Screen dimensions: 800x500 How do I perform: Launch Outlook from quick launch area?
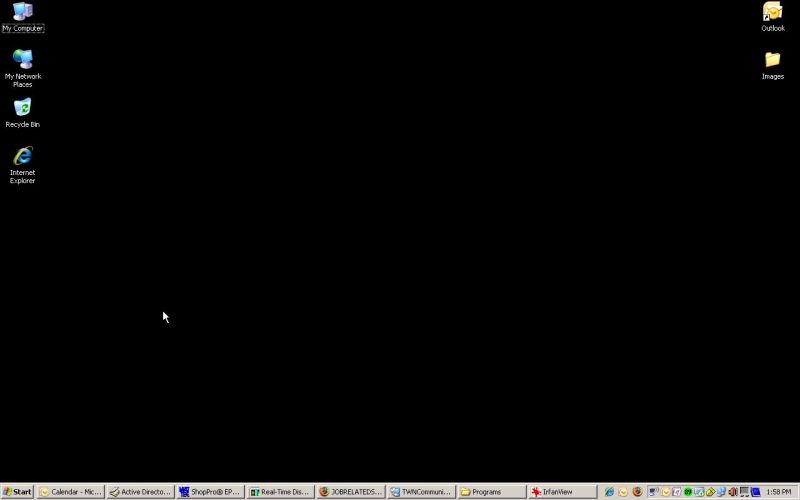pos(622,492)
